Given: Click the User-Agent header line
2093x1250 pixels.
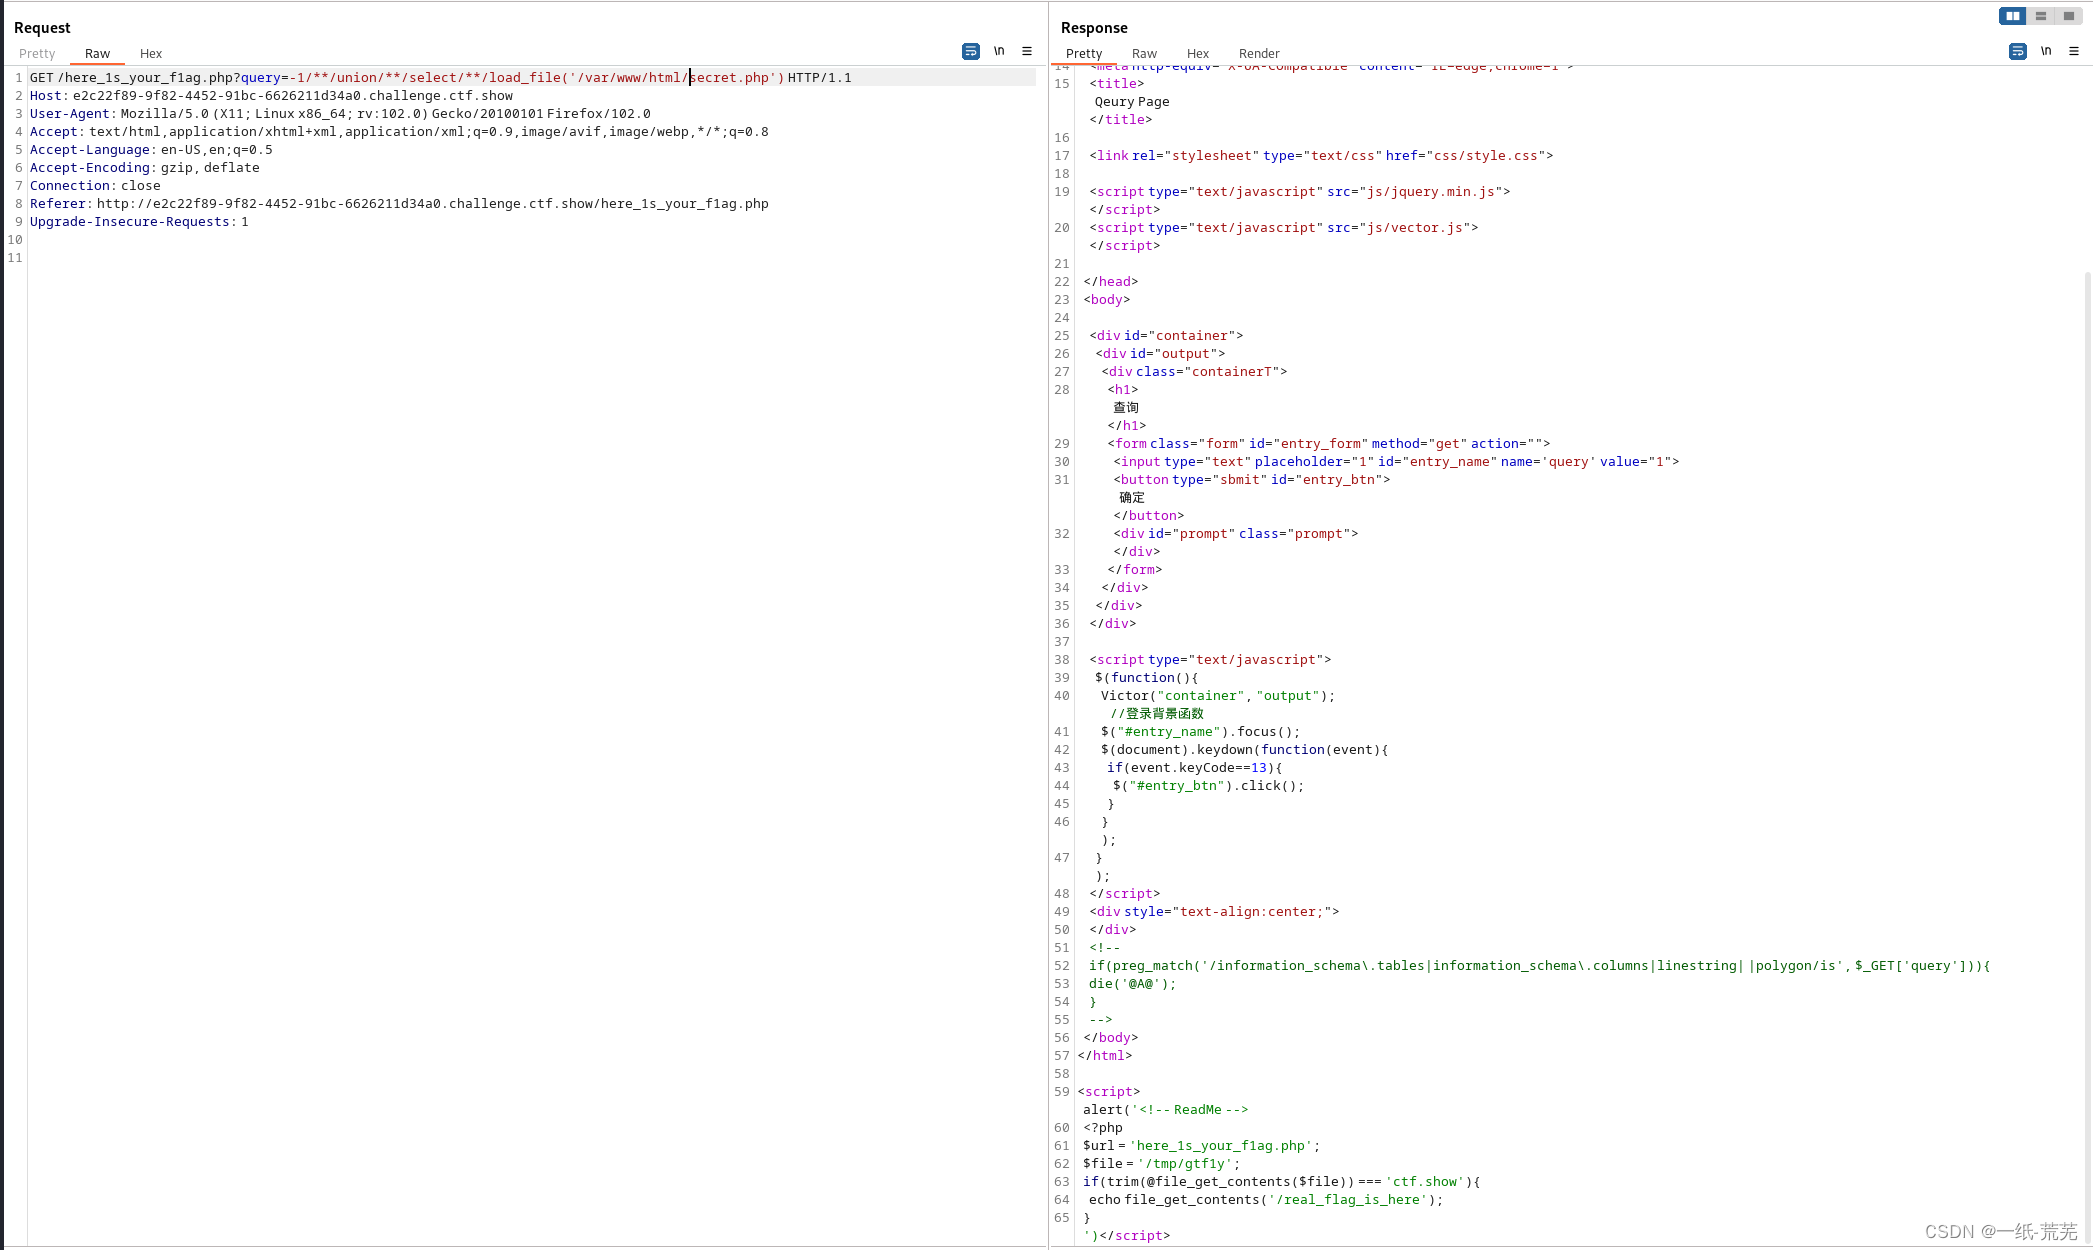Looking at the screenshot, I should pos(340,114).
